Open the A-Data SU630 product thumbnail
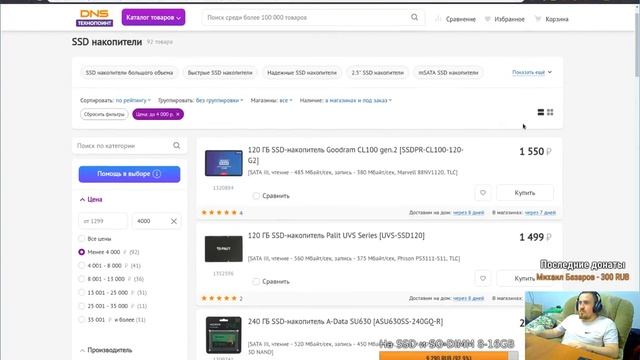640x360 pixels. (224, 335)
